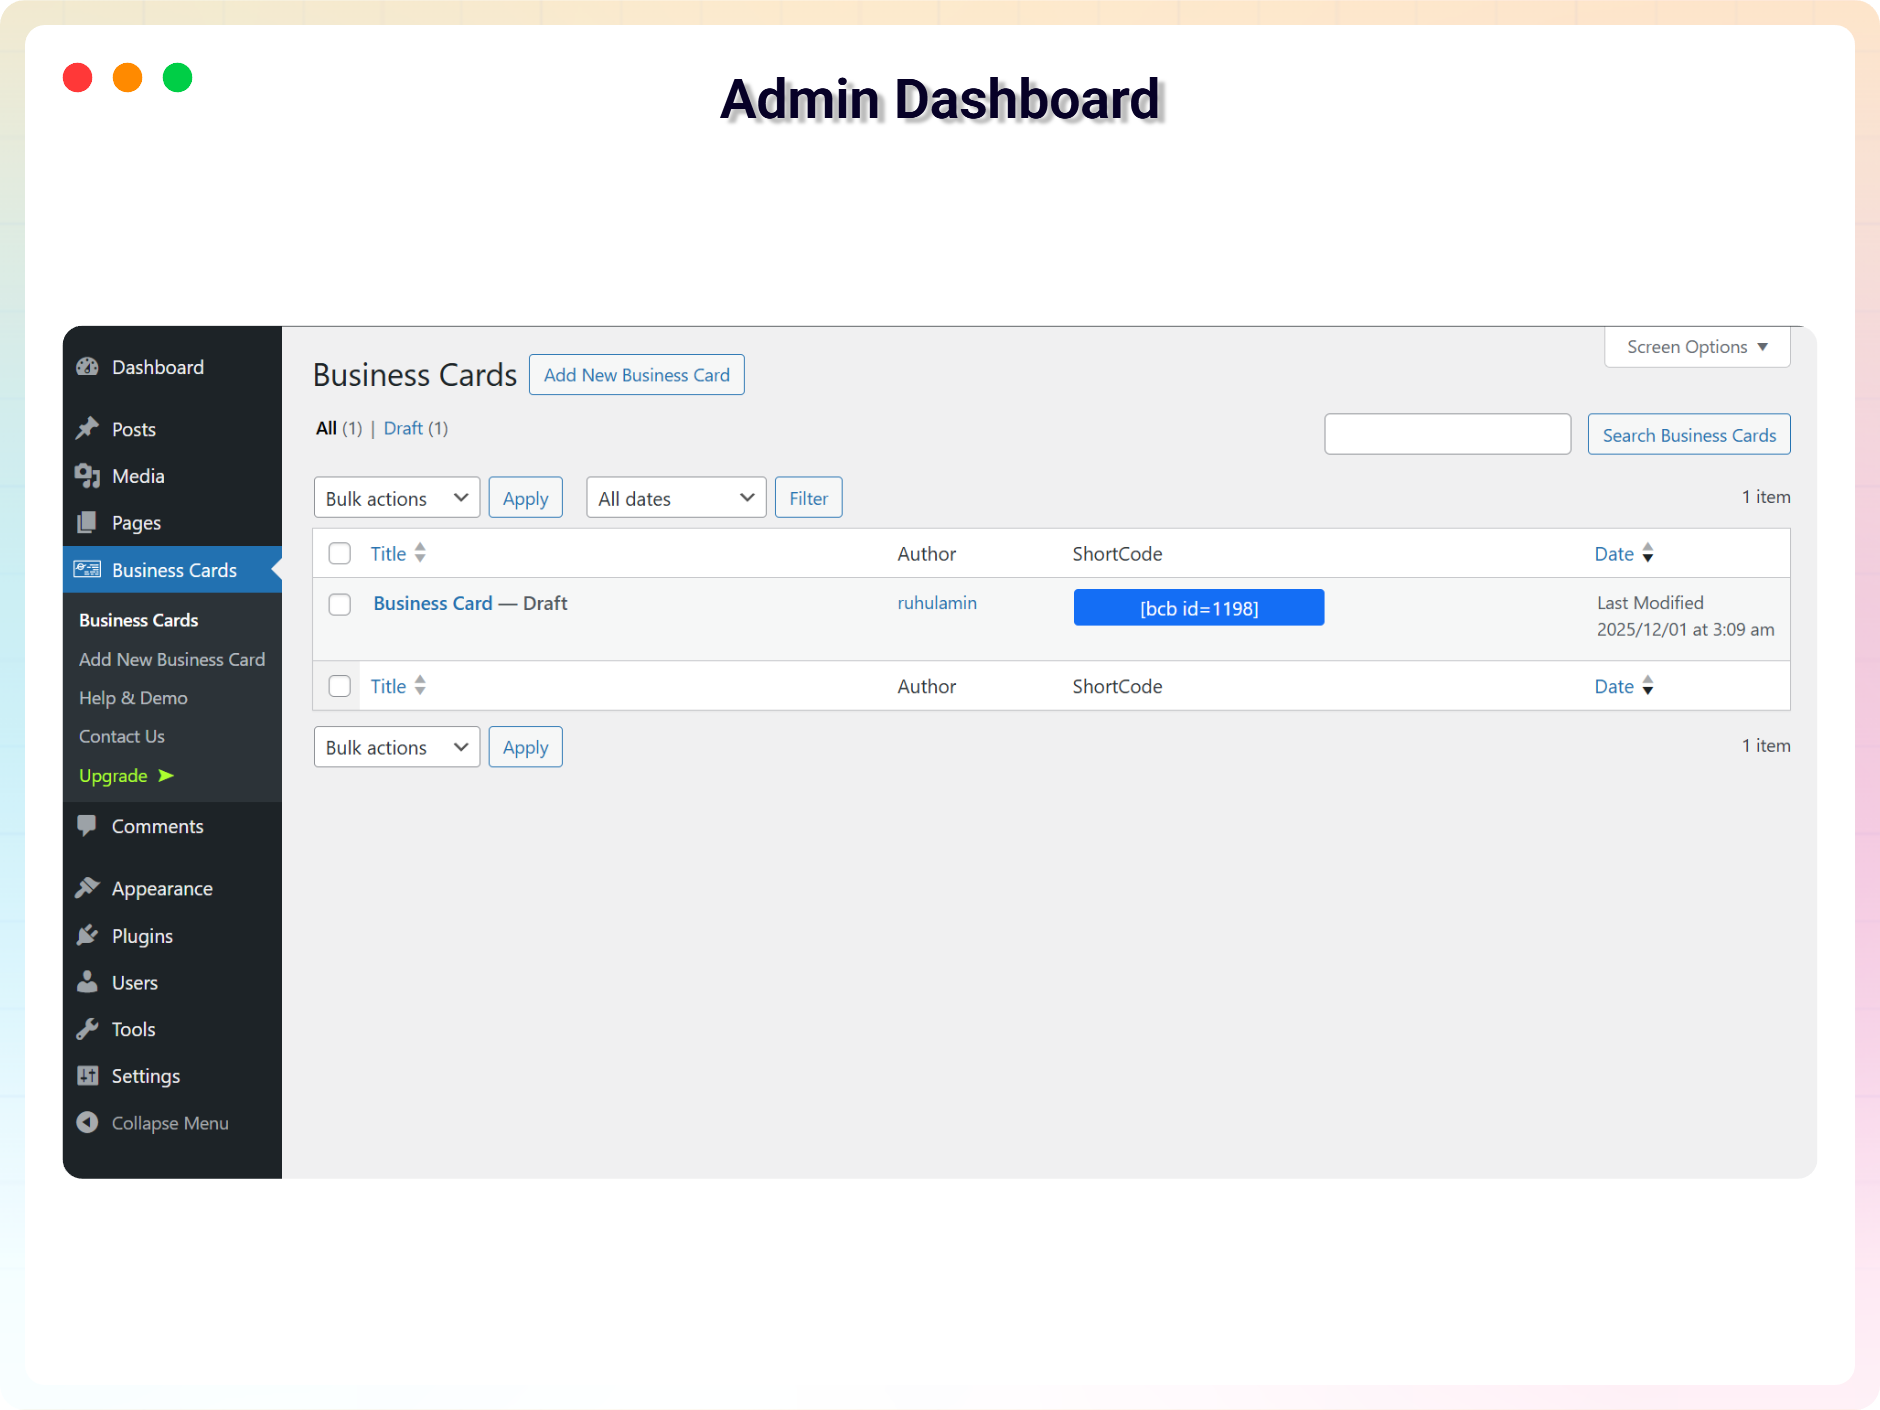Click the blue [bcb id=1198] shortcode

1198,608
